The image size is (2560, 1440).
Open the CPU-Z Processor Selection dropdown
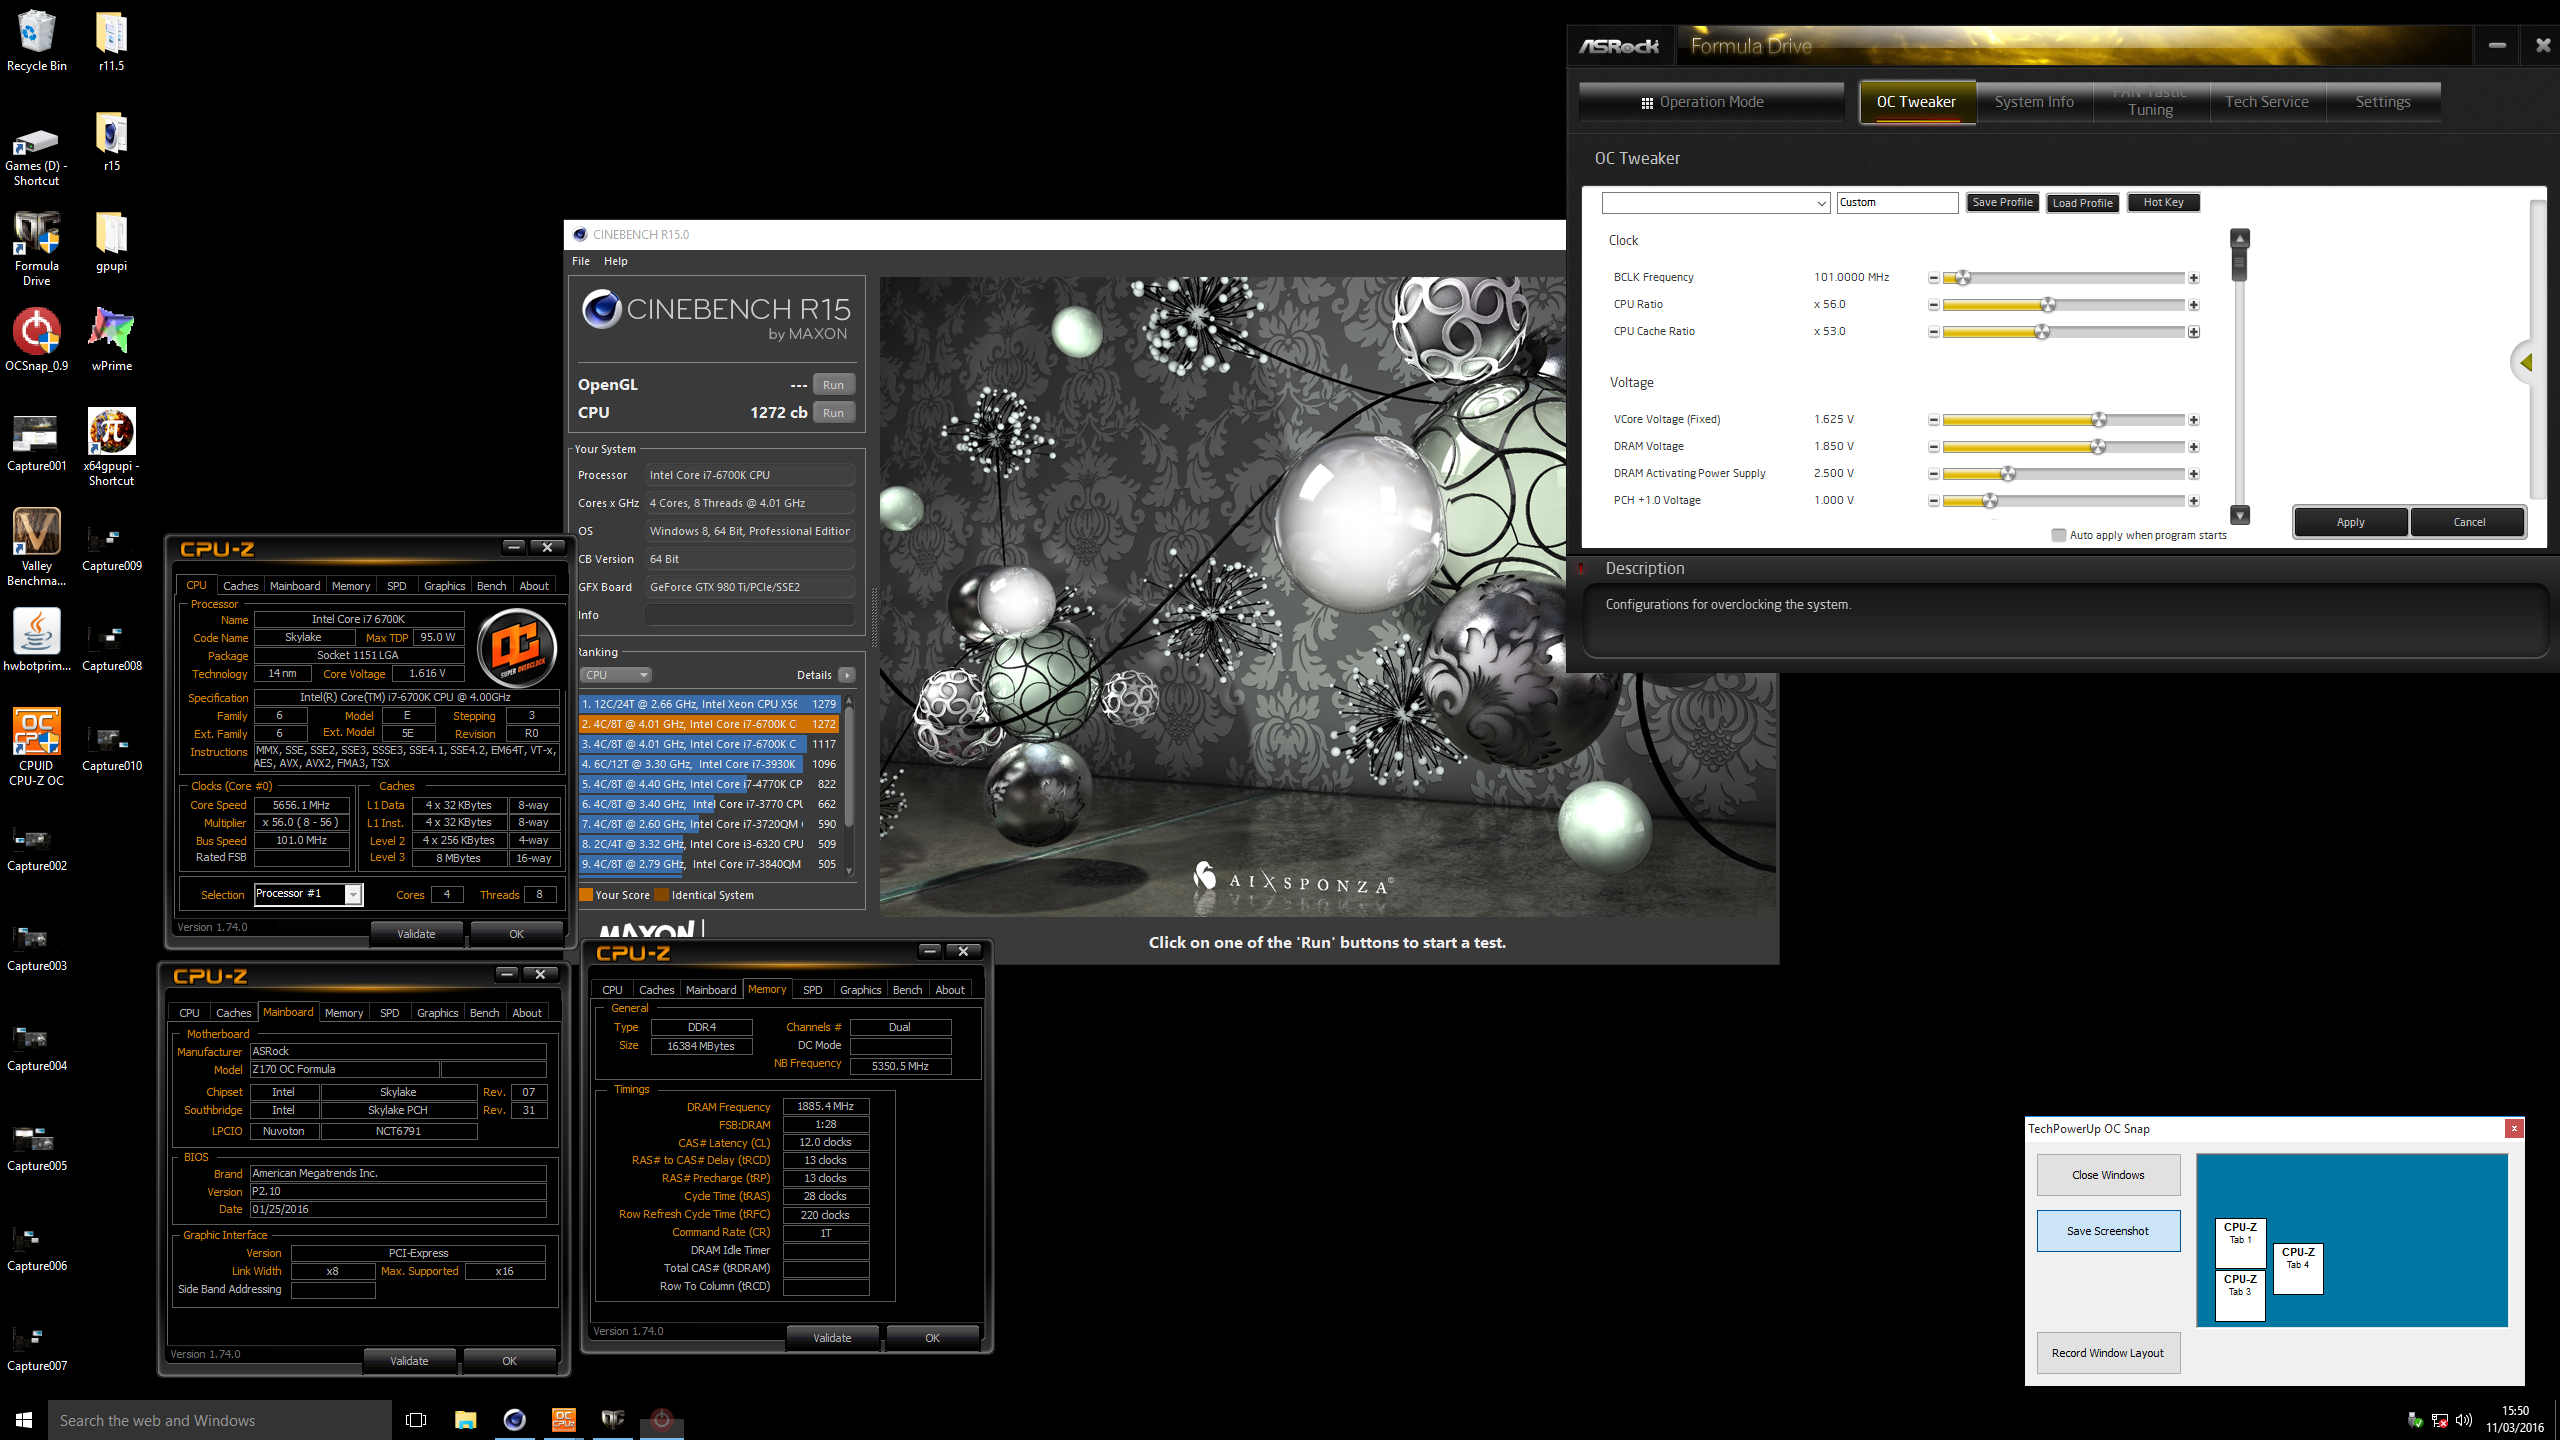308,894
